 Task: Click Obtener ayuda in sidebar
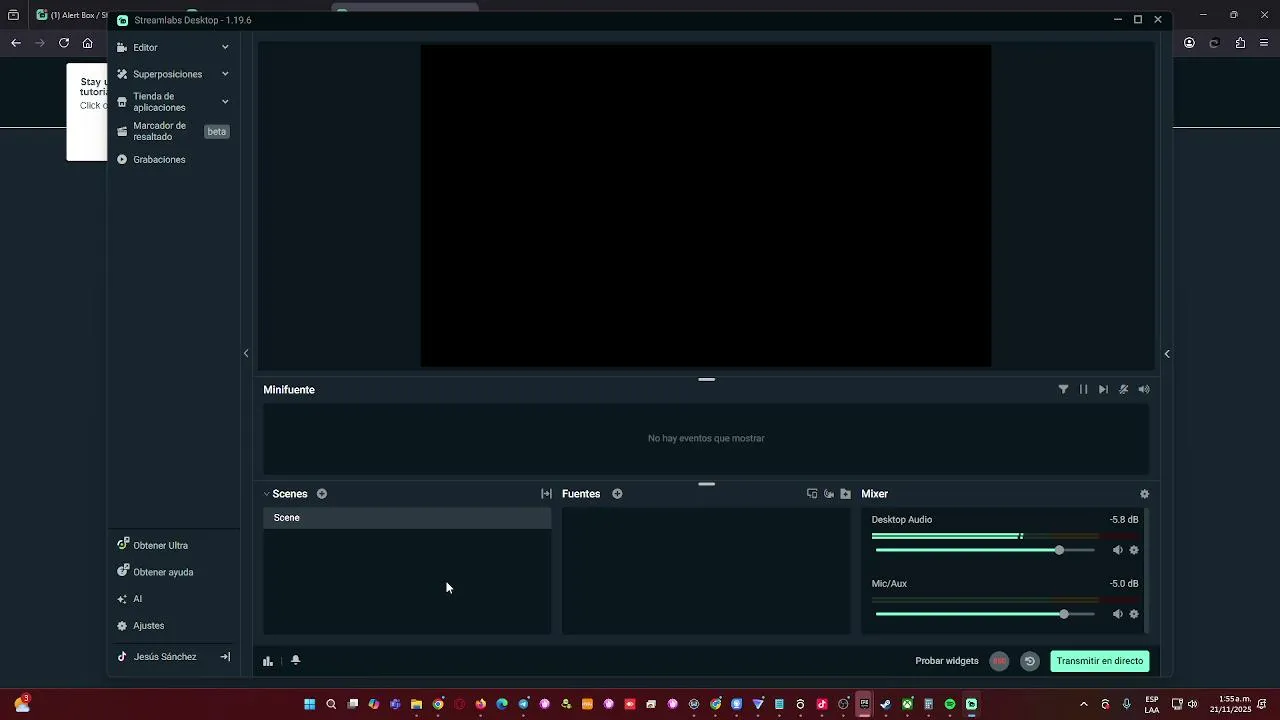[x=163, y=572]
